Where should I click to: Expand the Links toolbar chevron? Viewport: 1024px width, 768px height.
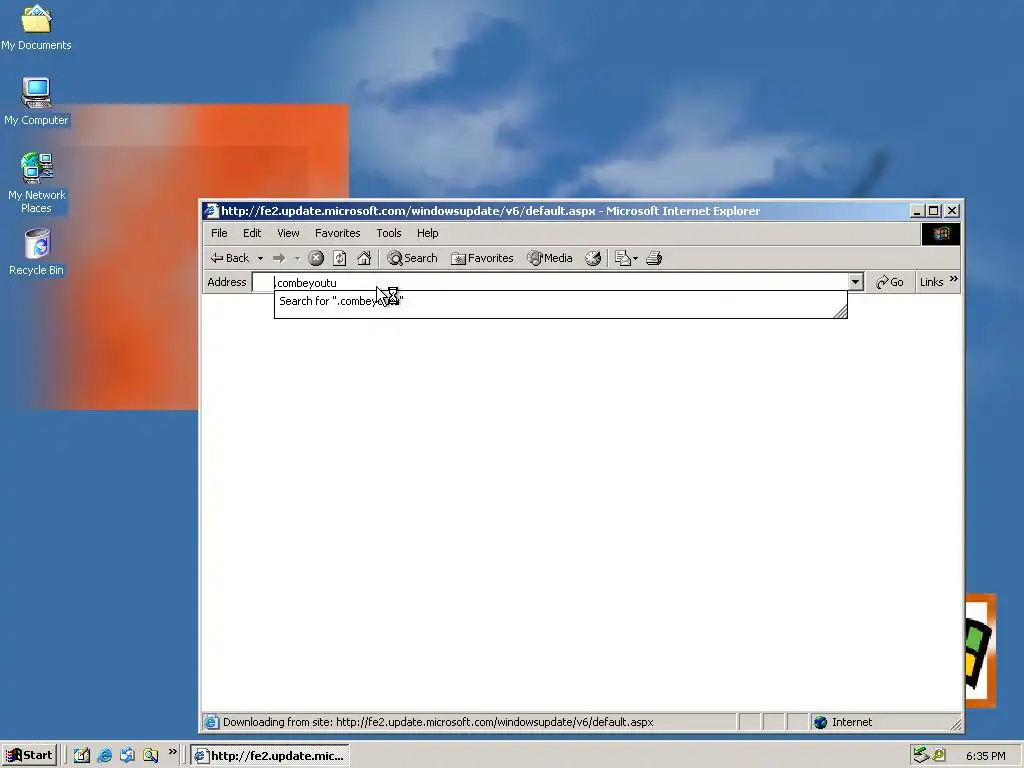pos(953,279)
